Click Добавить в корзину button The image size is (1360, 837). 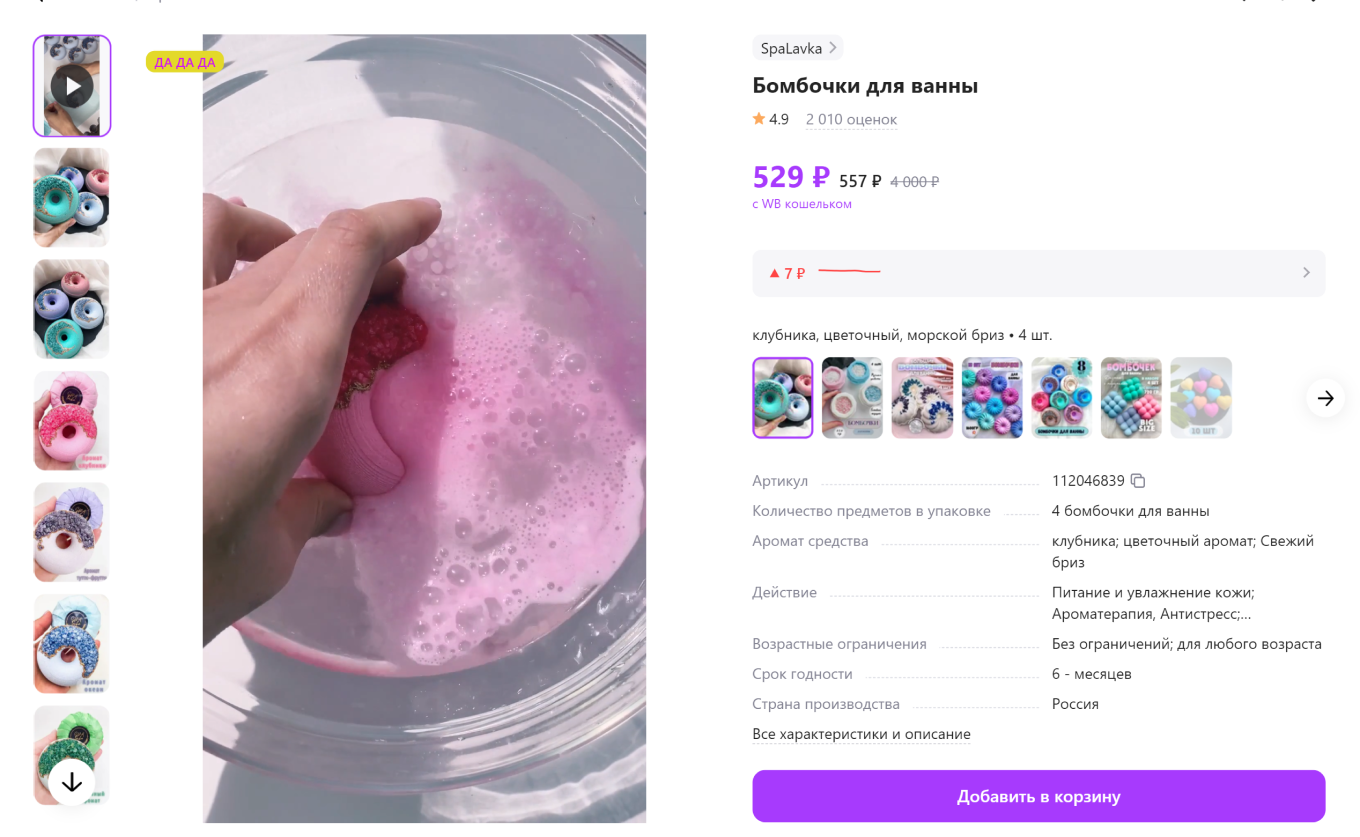coord(1038,795)
